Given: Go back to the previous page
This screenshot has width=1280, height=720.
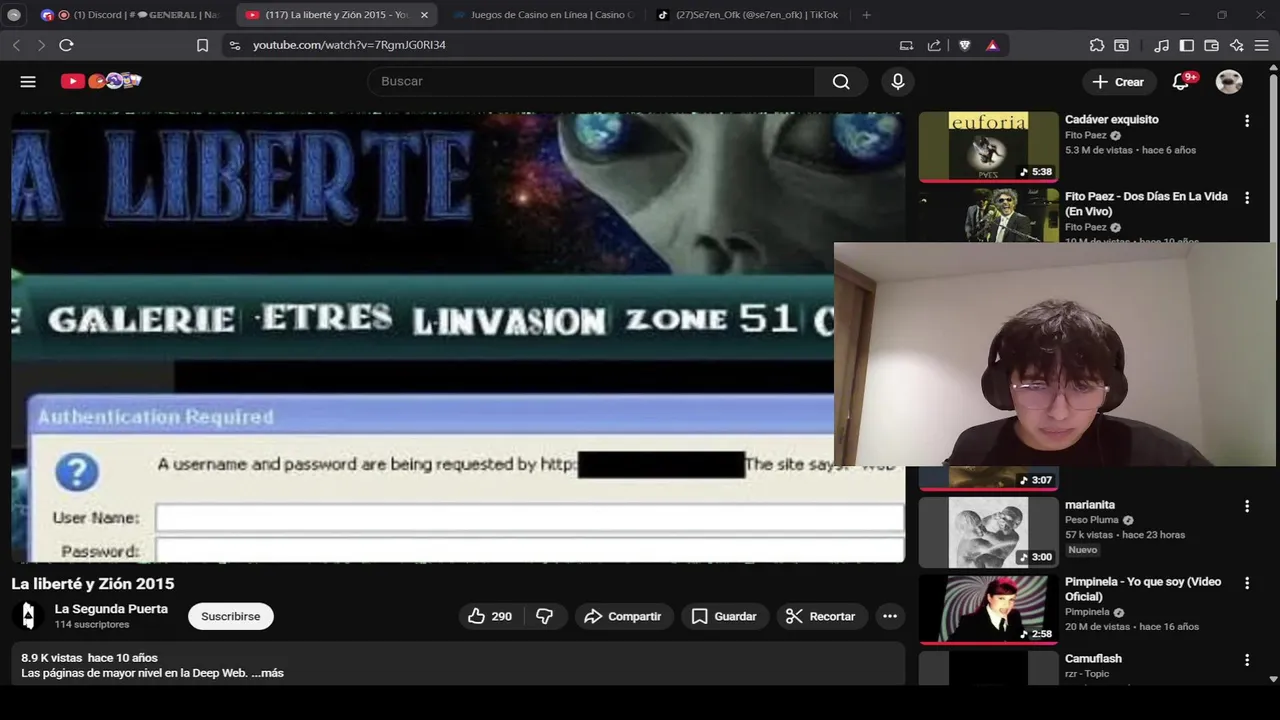Looking at the screenshot, I should pyautogui.click(x=16, y=45).
